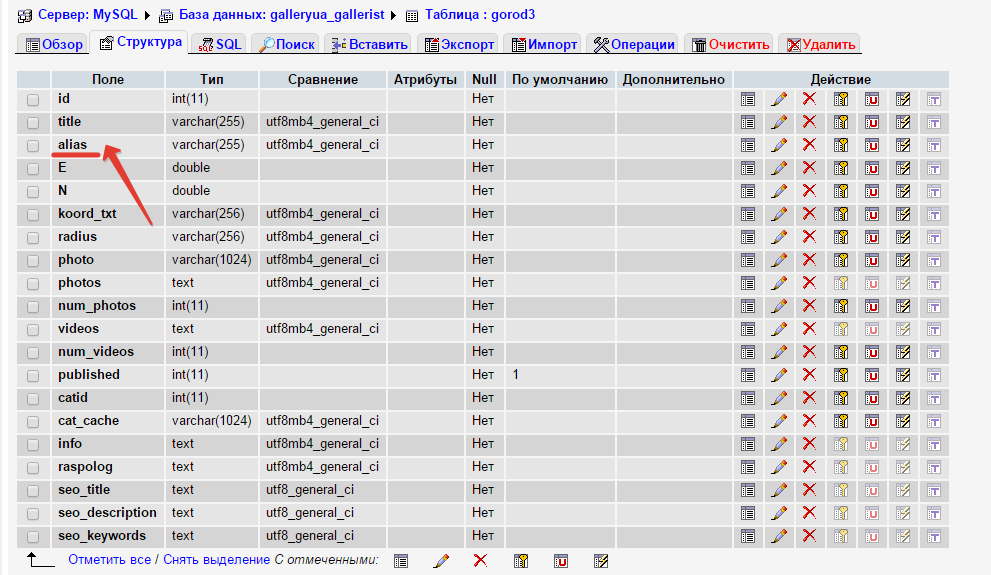Click the default value '1' of published

click(516, 375)
